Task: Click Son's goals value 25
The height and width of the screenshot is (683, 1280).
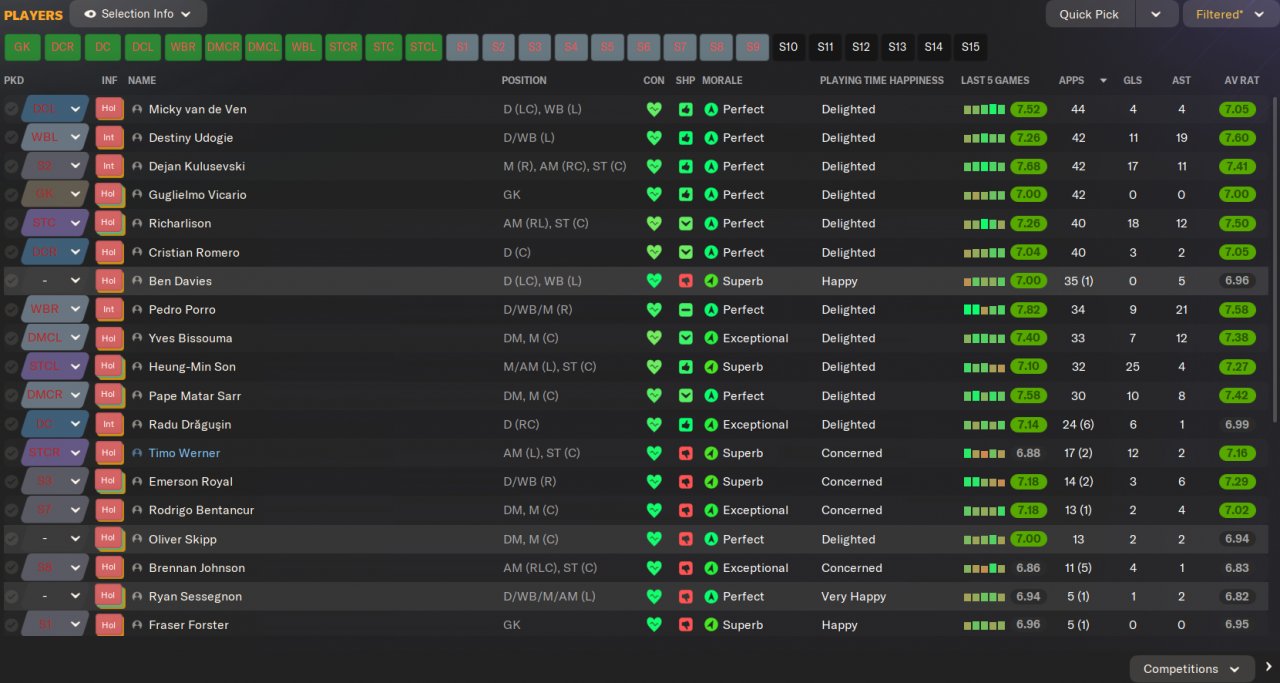Action: pos(1133,367)
